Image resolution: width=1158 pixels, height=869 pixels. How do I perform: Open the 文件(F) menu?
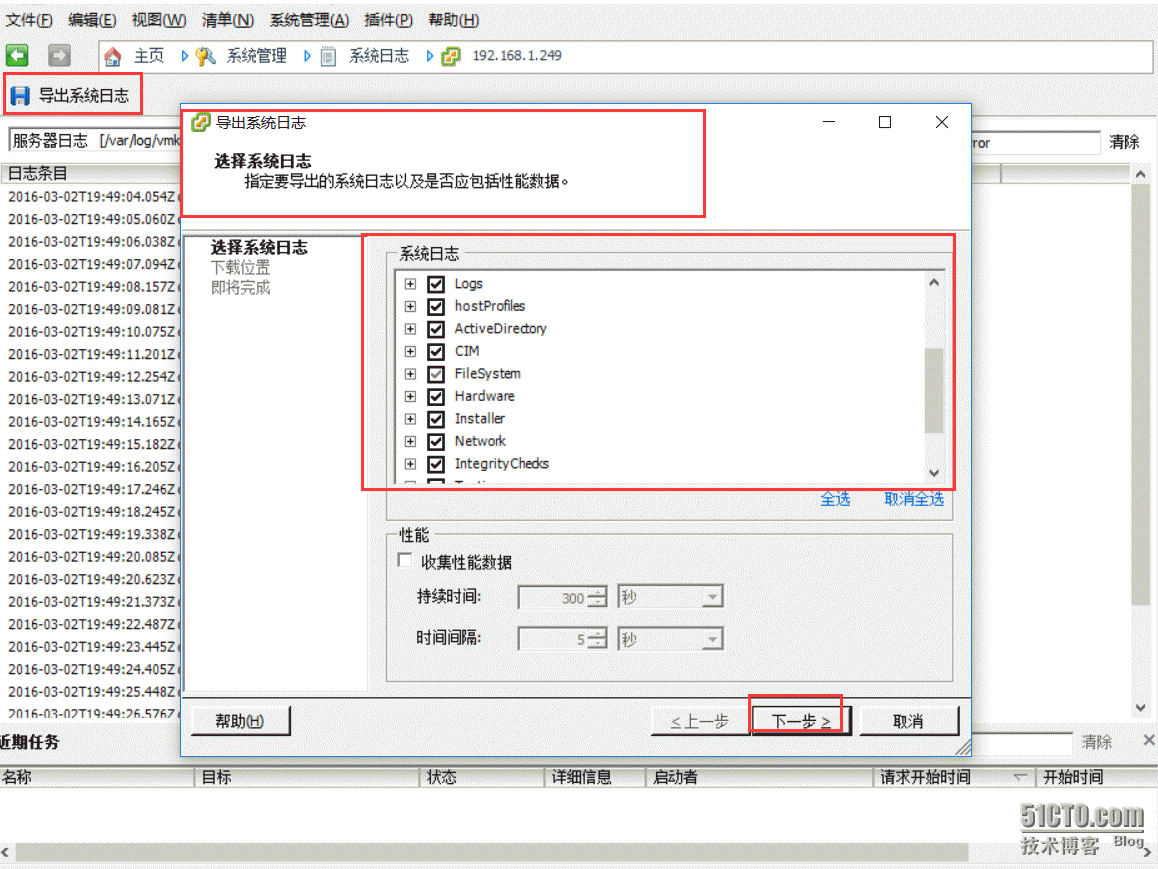click(x=29, y=20)
